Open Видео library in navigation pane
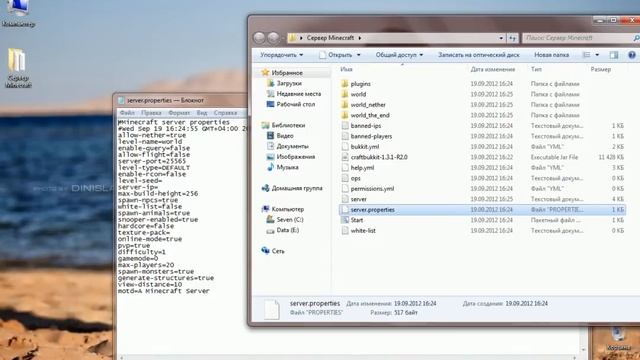Viewport: 640px width, 360px height. [284, 136]
